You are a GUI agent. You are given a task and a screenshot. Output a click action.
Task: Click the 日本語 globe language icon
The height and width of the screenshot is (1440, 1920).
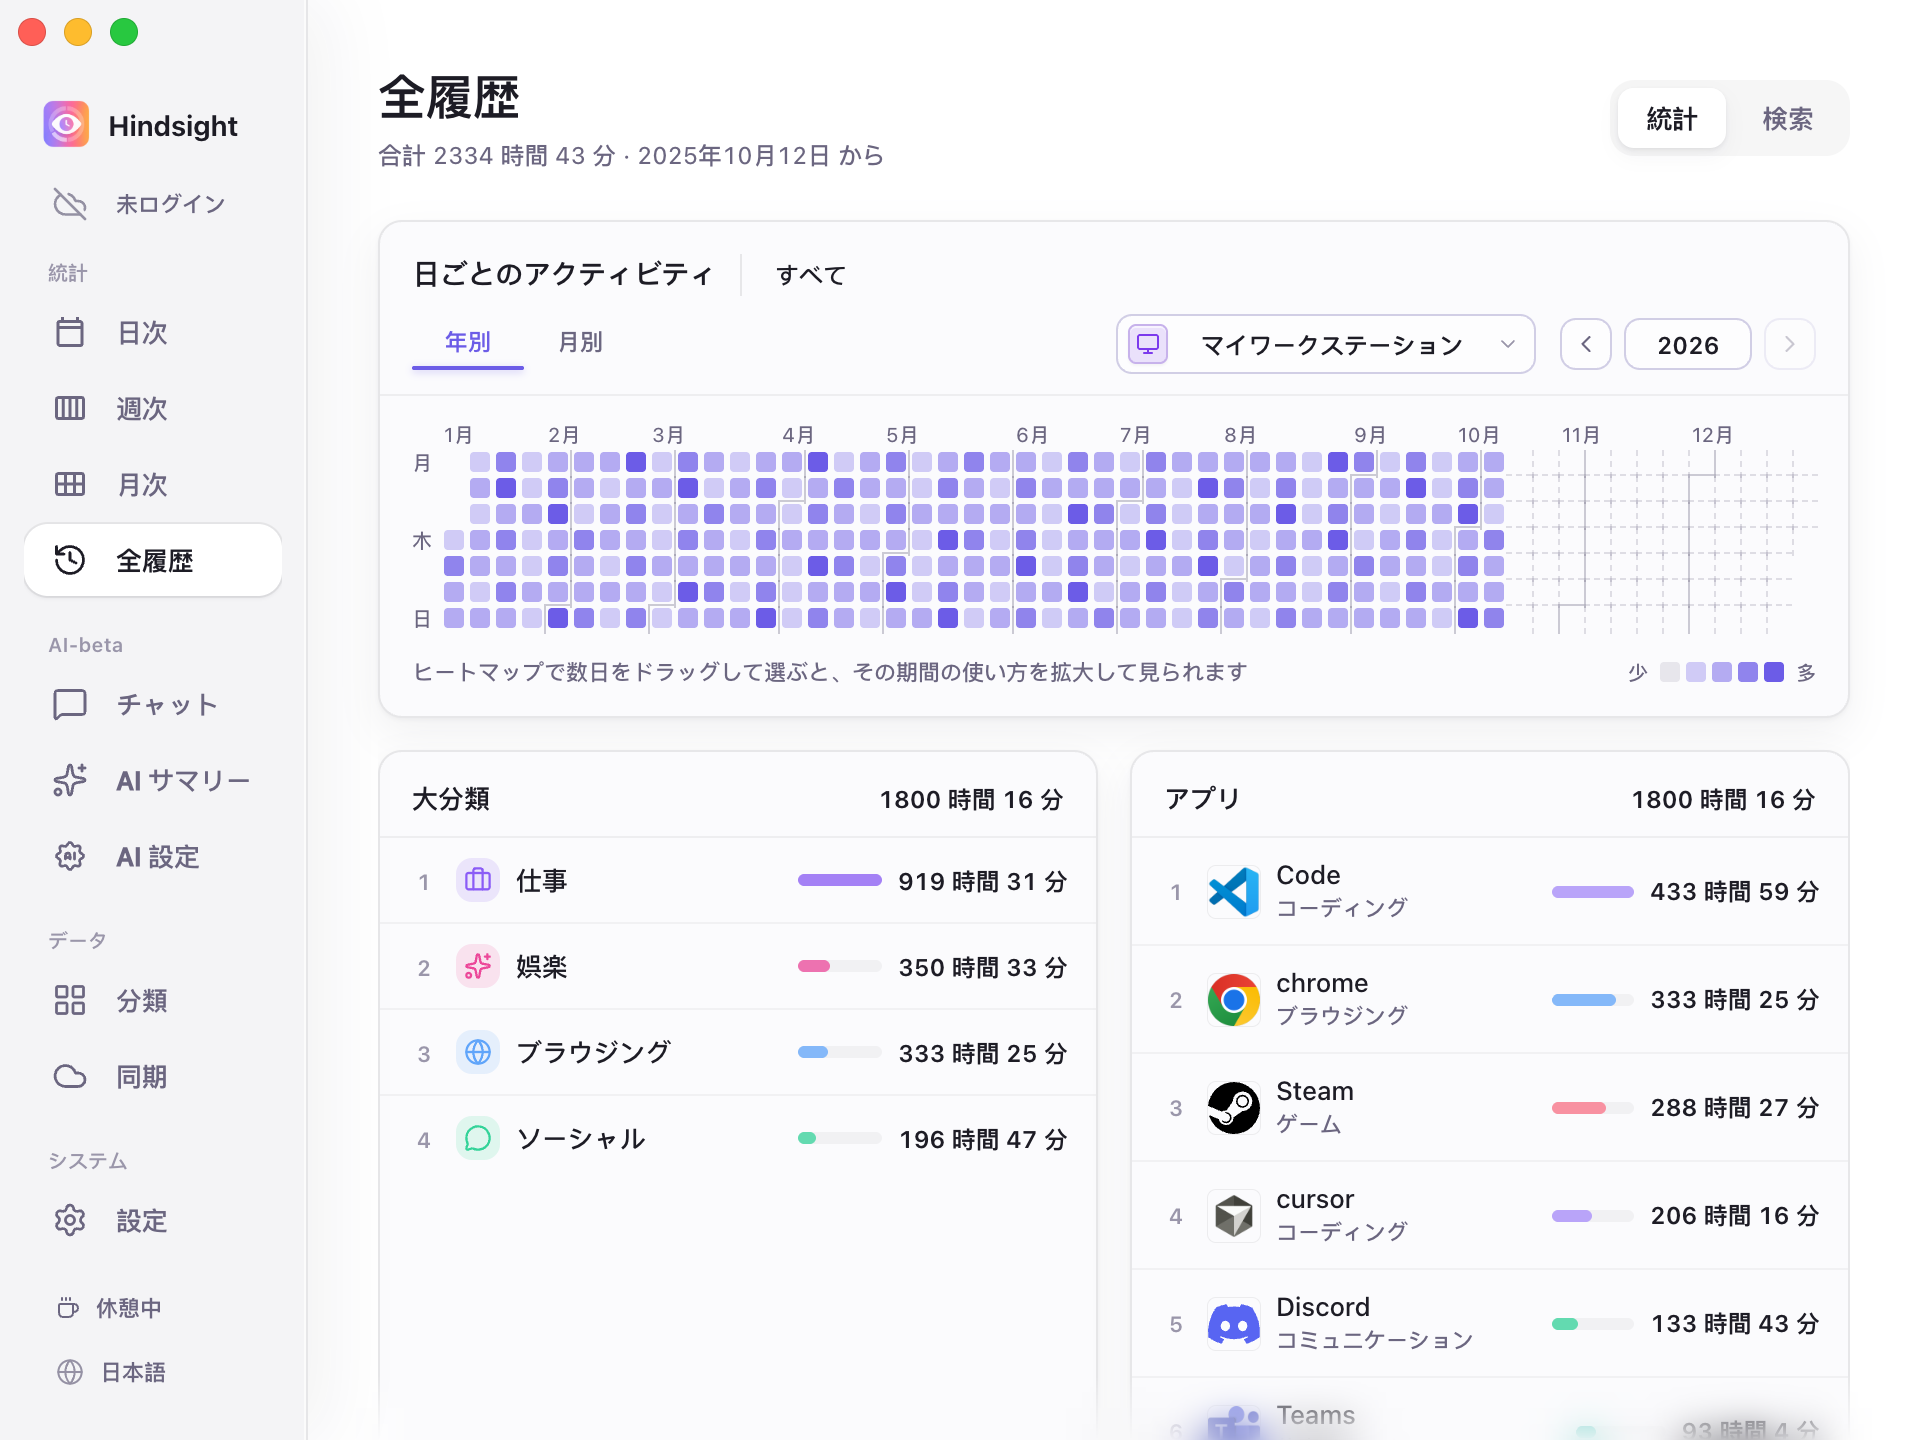70,1372
